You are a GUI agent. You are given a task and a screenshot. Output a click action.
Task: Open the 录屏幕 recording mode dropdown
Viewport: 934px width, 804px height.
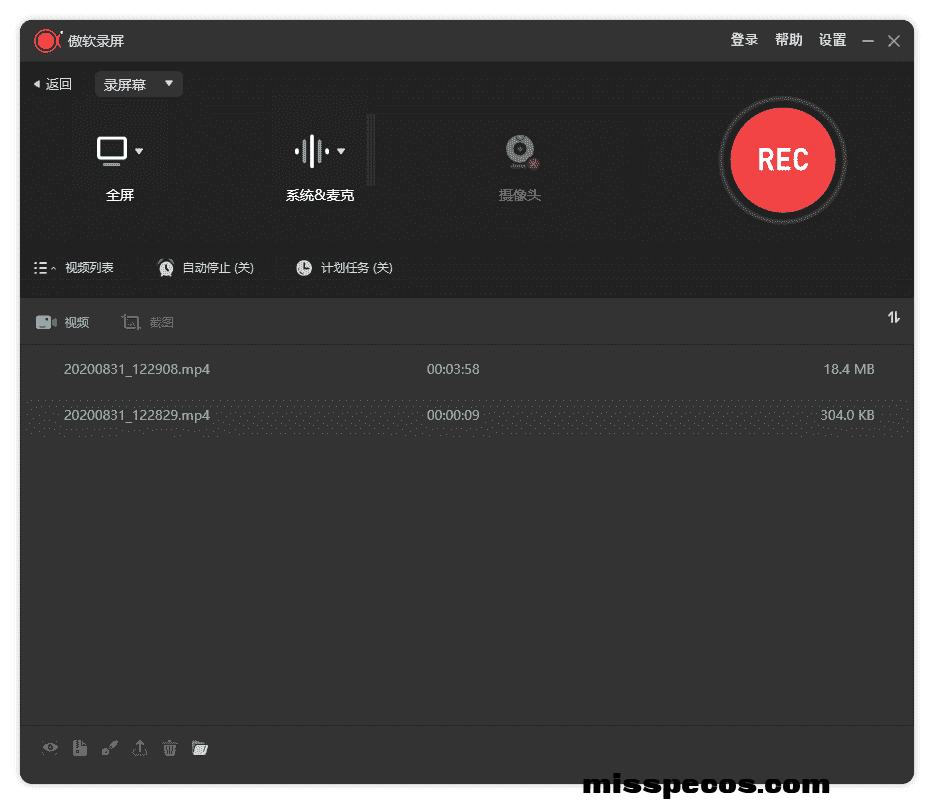coord(139,85)
